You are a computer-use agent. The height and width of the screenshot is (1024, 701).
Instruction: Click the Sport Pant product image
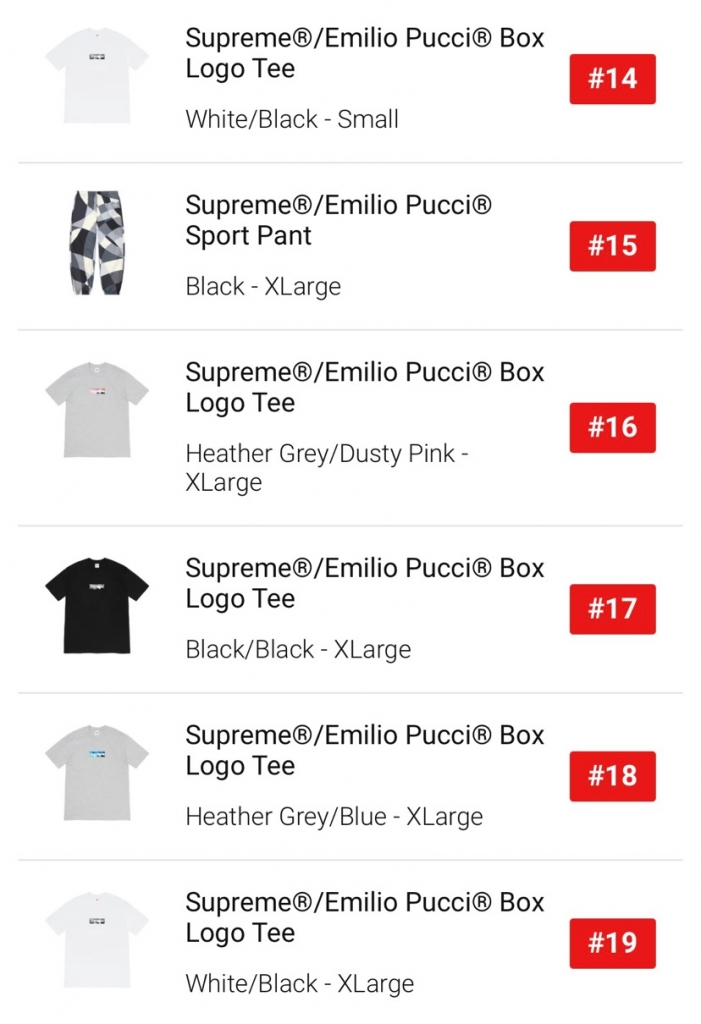click(96, 245)
